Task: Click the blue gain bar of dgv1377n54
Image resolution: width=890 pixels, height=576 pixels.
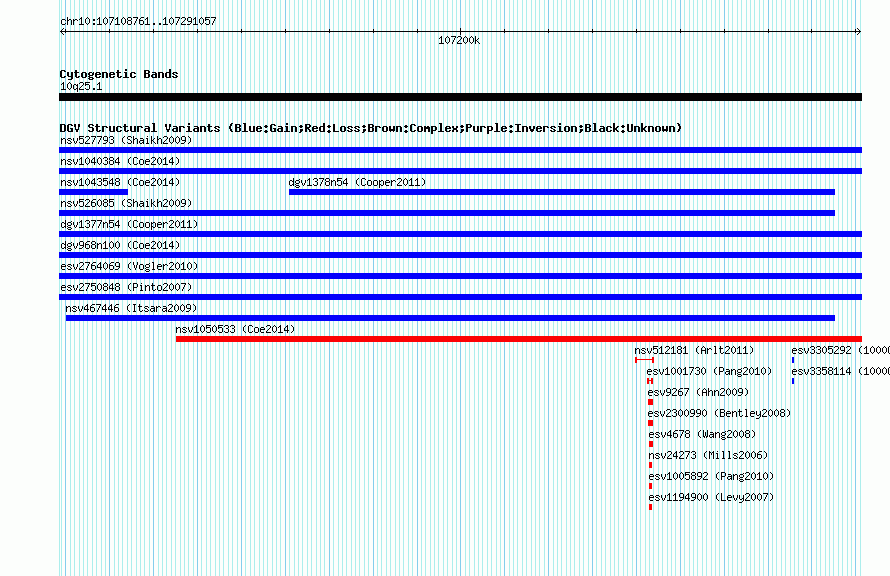Action: coord(460,234)
